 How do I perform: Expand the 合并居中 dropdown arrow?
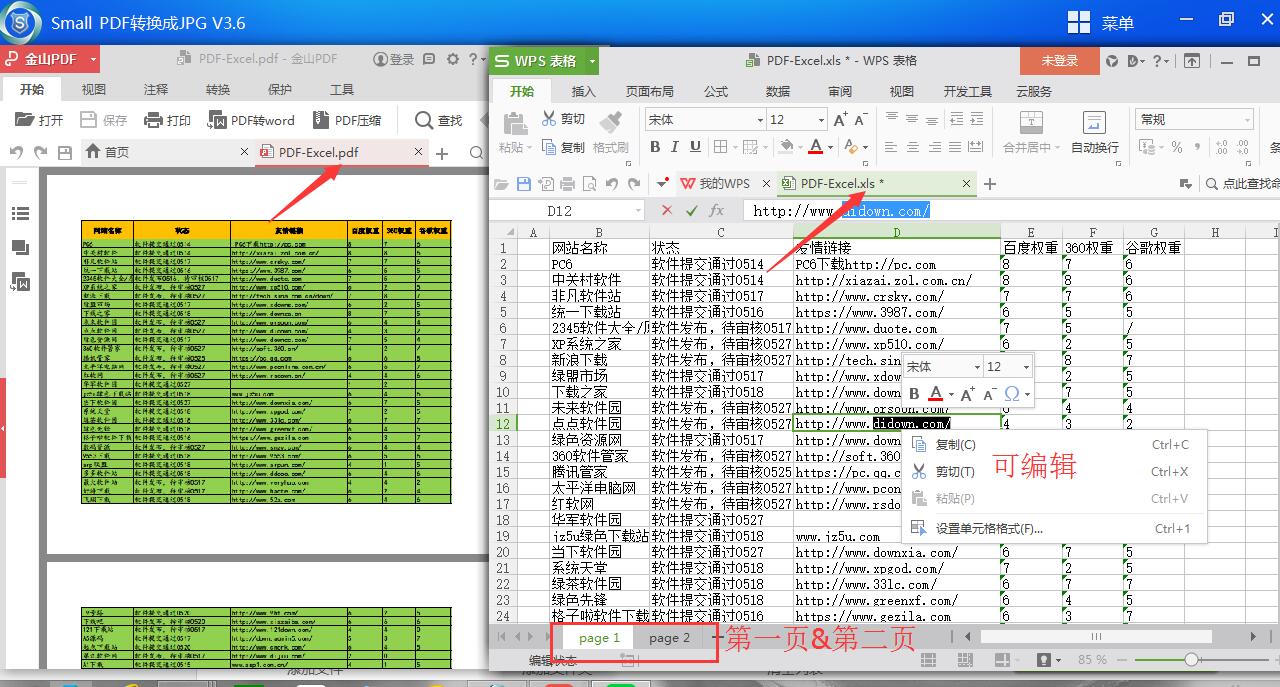pyautogui.click(x=1058, y=147)
